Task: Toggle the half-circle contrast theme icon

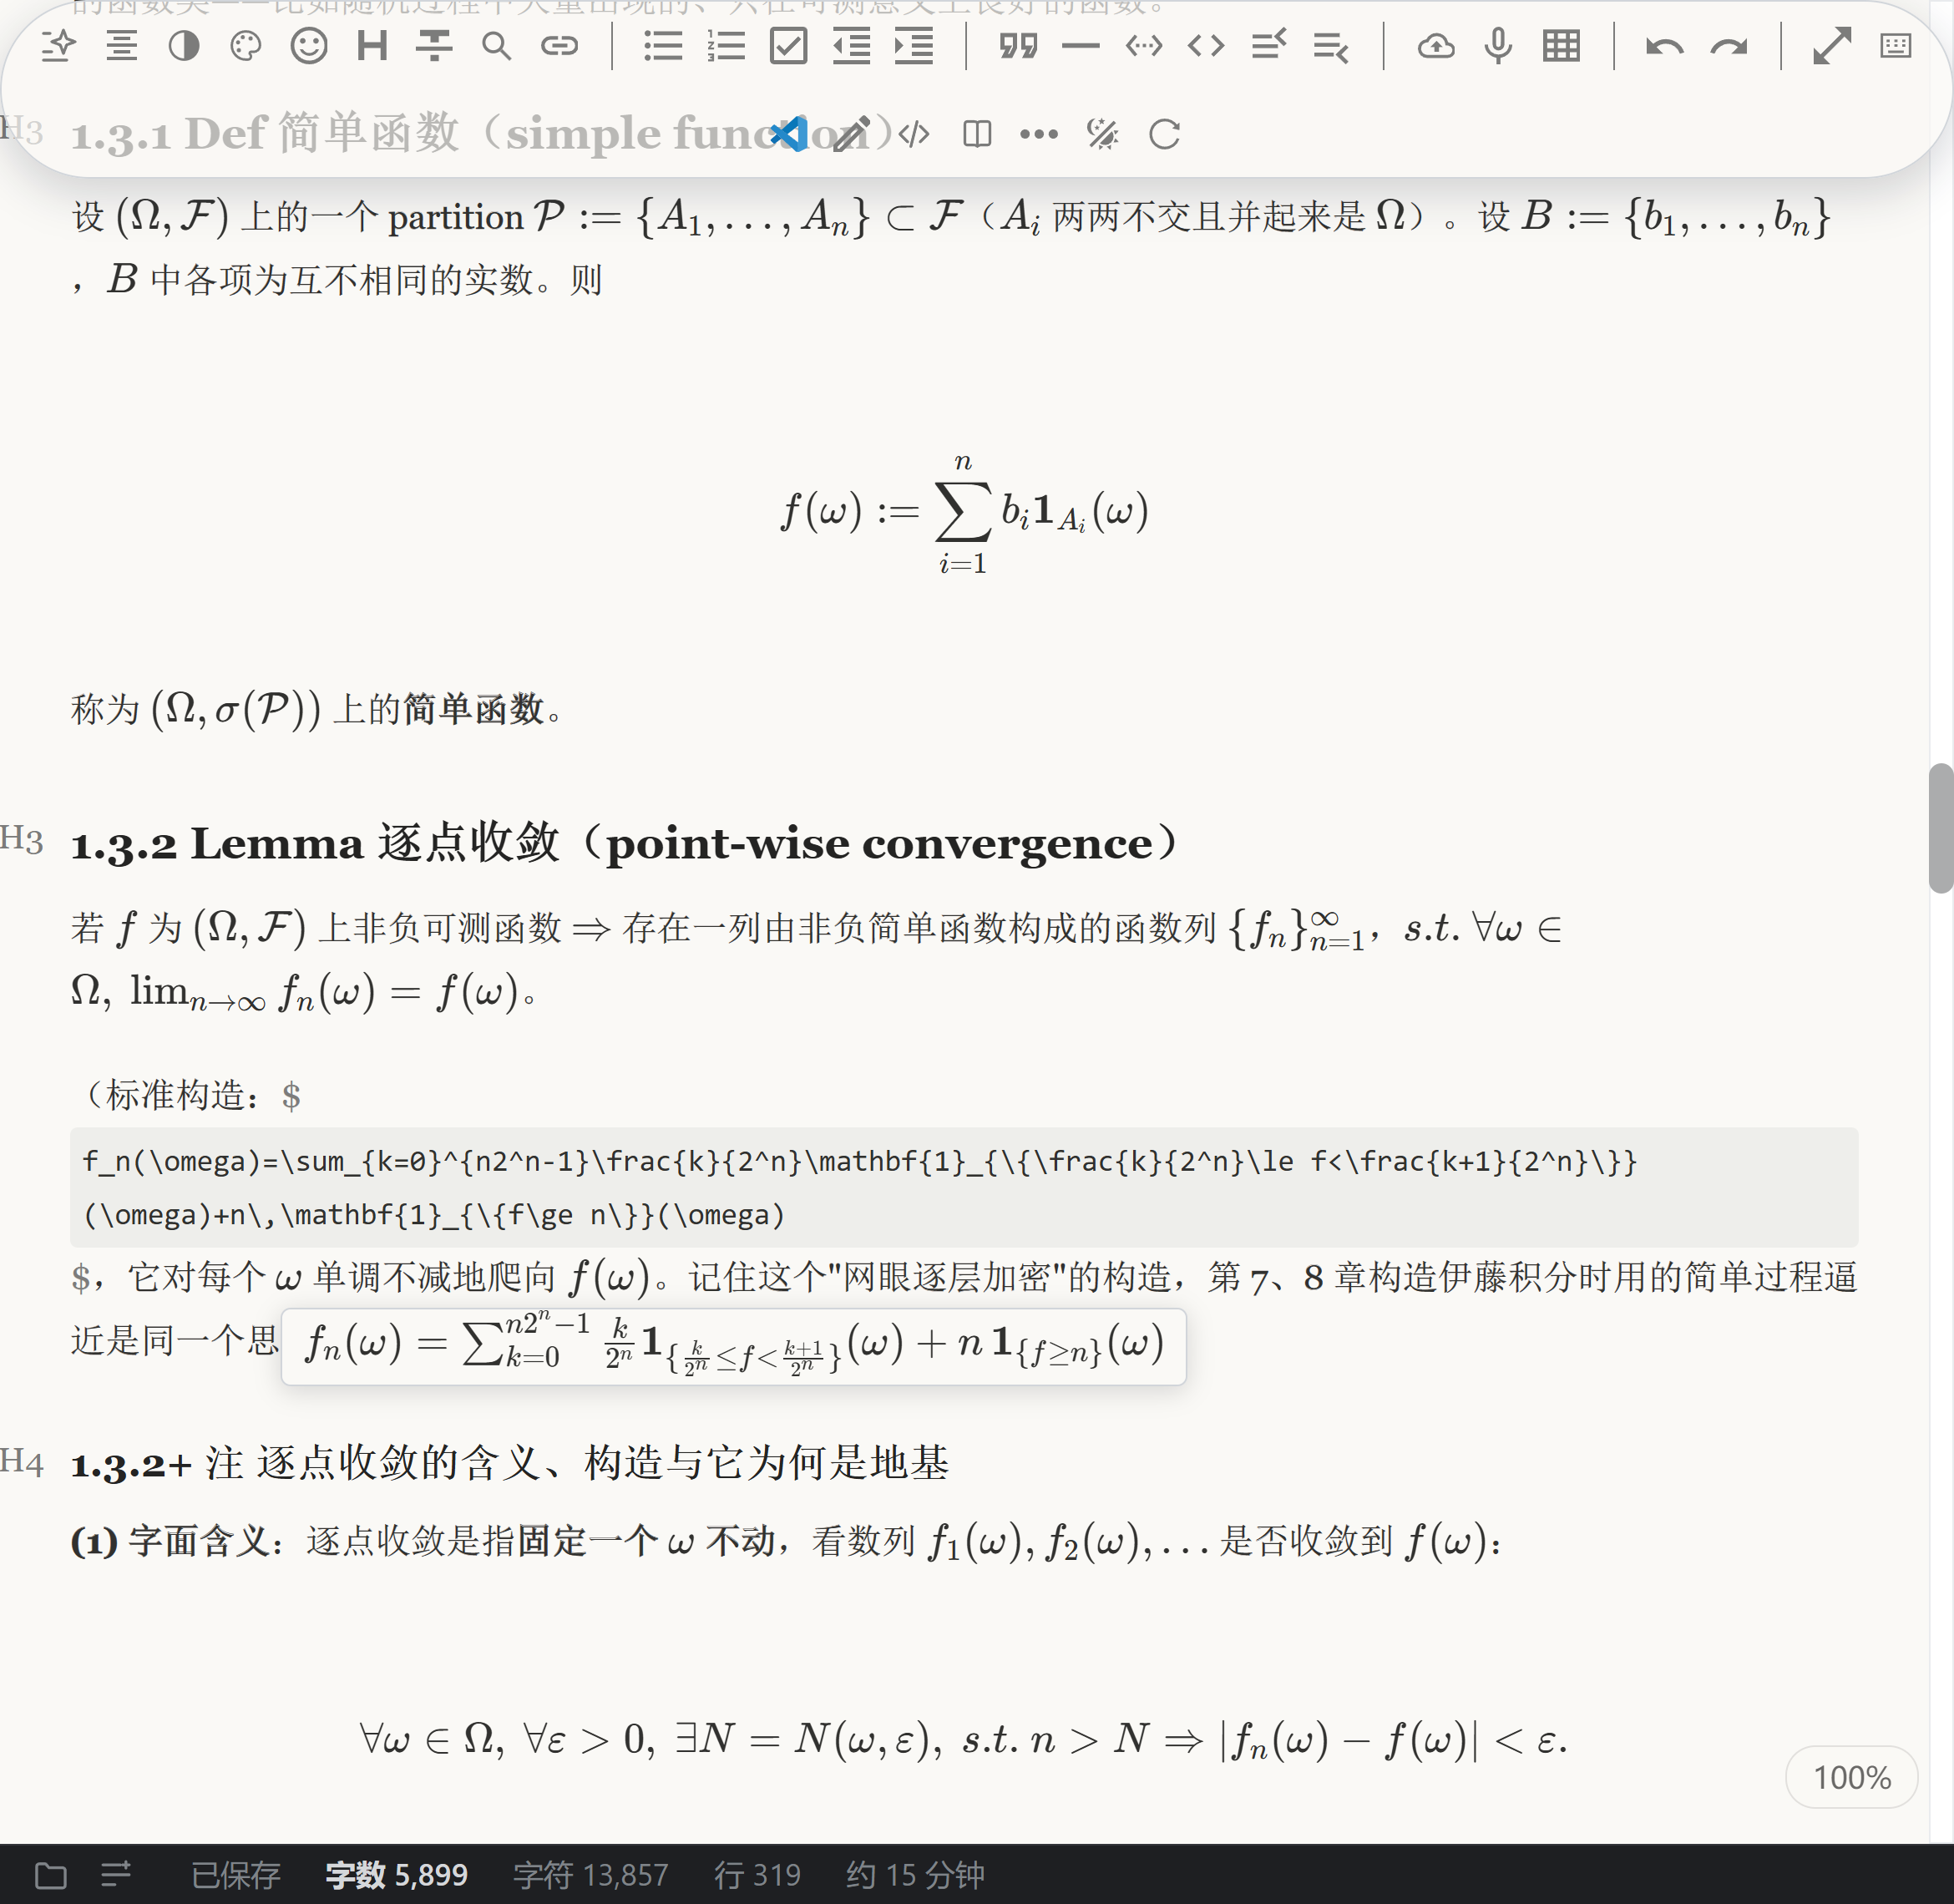Action: coord(184,46)
